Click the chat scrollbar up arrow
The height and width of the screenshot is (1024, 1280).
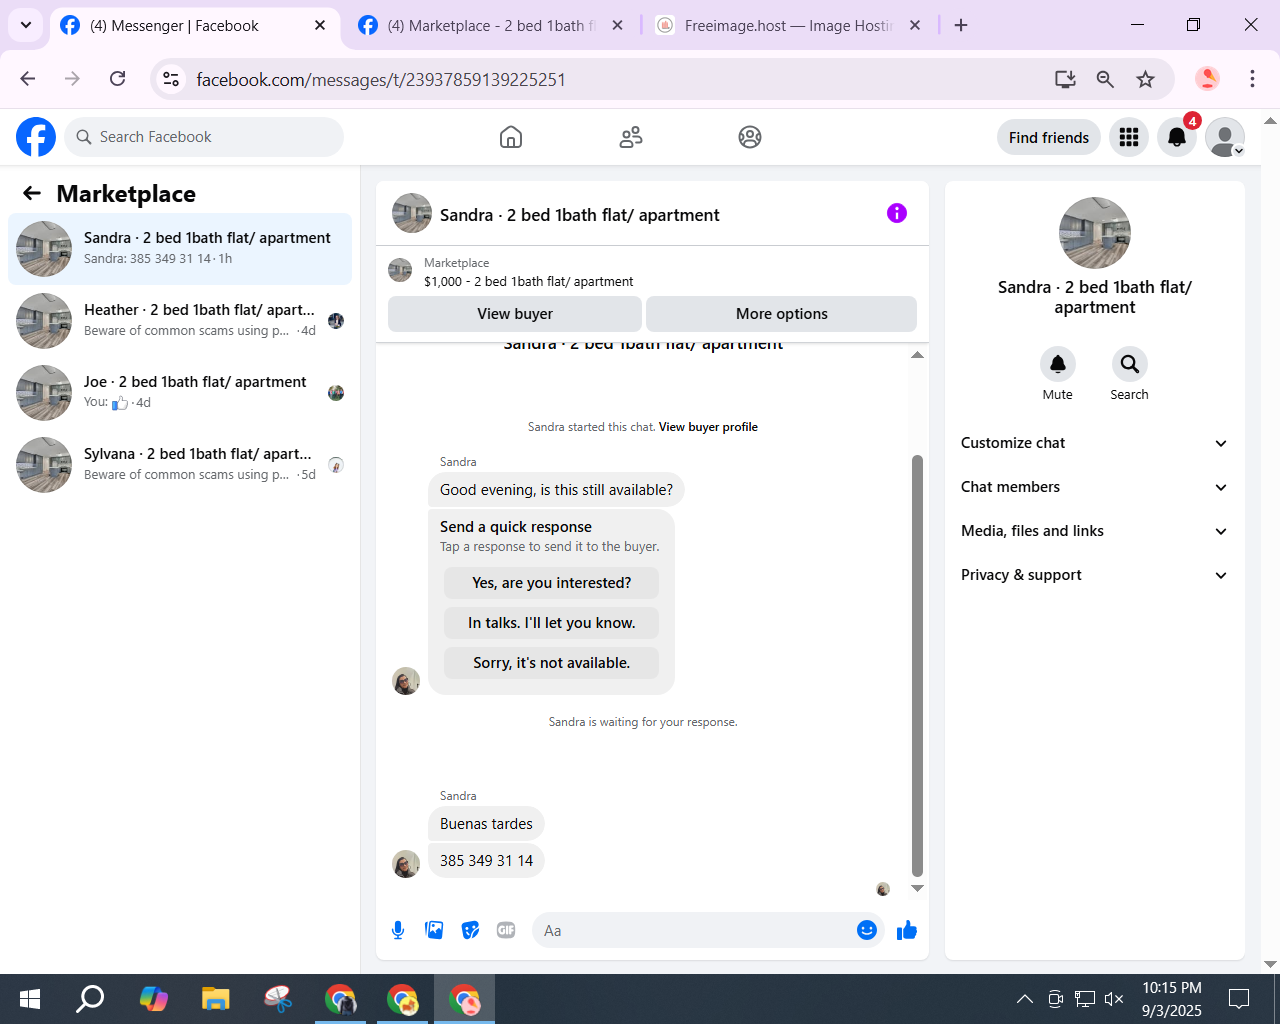[x=917, y=355]
